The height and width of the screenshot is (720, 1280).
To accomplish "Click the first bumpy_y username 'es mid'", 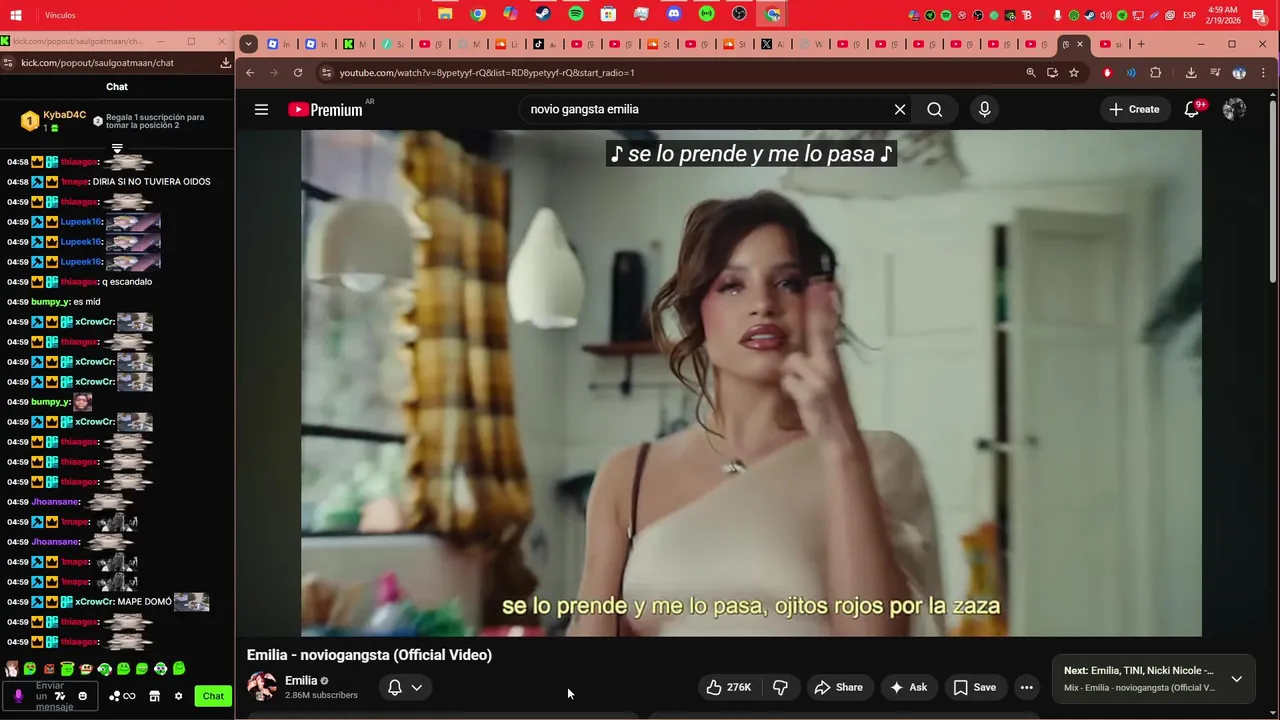I will (50, 302).
